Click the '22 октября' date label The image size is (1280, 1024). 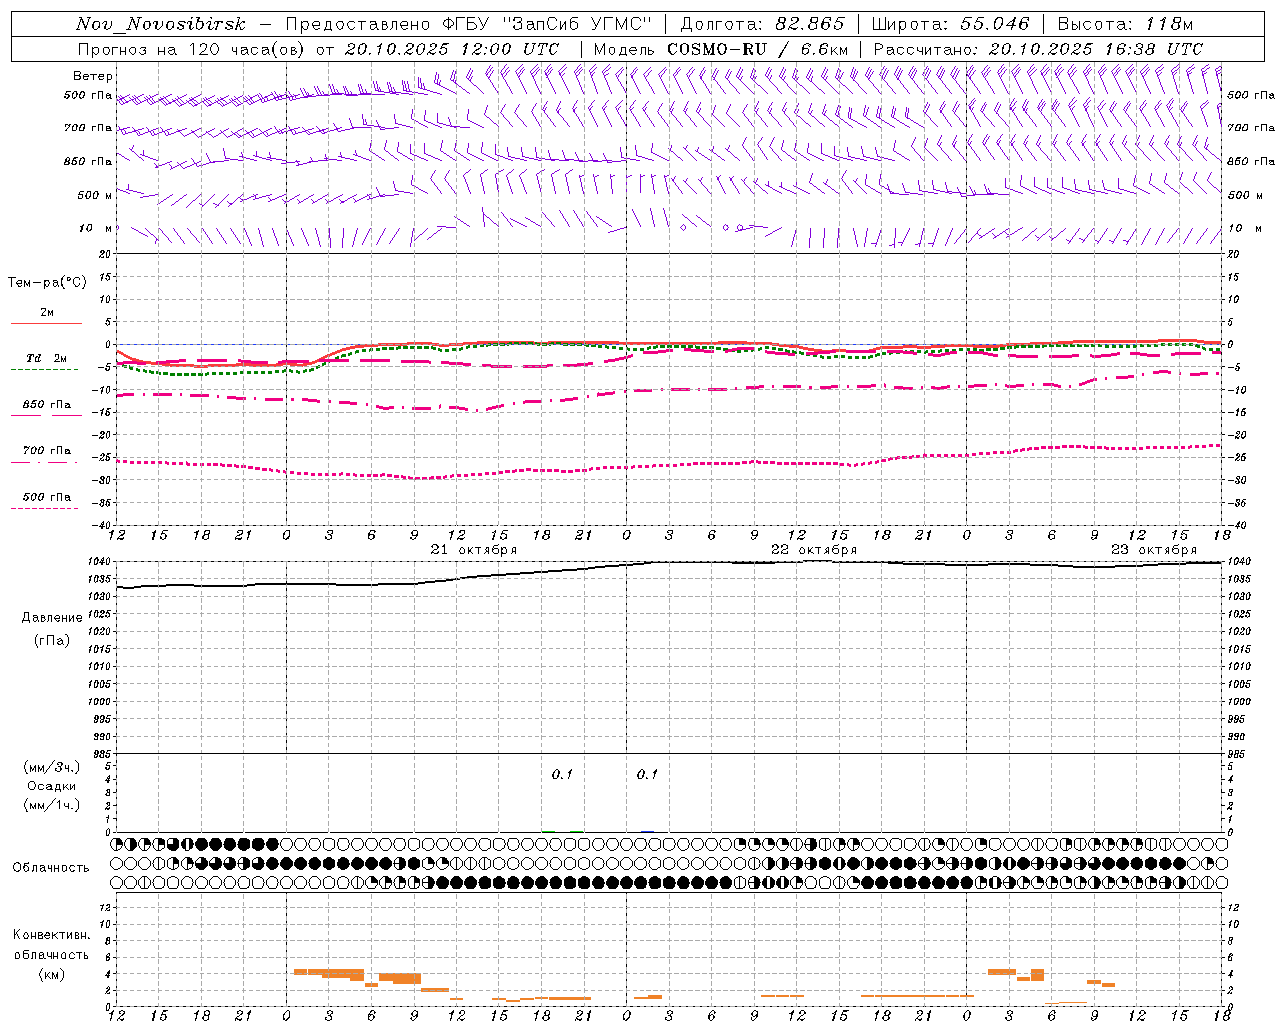point(814,550)
